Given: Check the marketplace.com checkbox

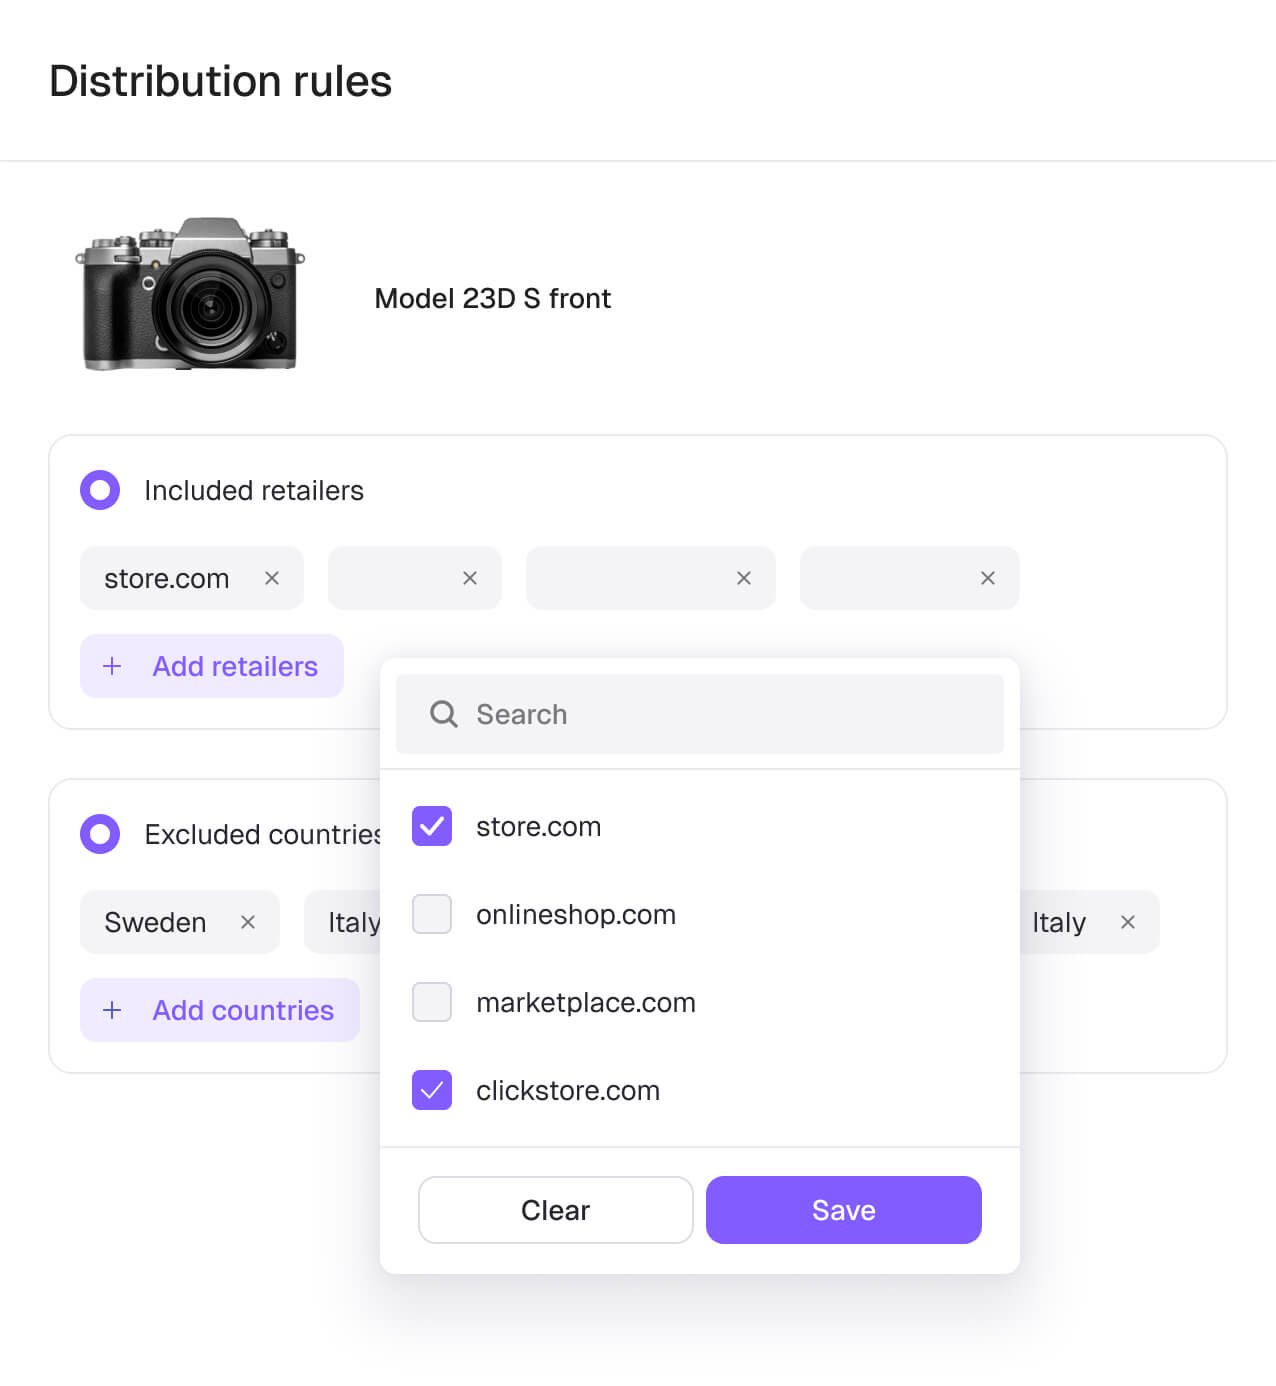Looking at the screenshot, I should [x=432, y=1002].
